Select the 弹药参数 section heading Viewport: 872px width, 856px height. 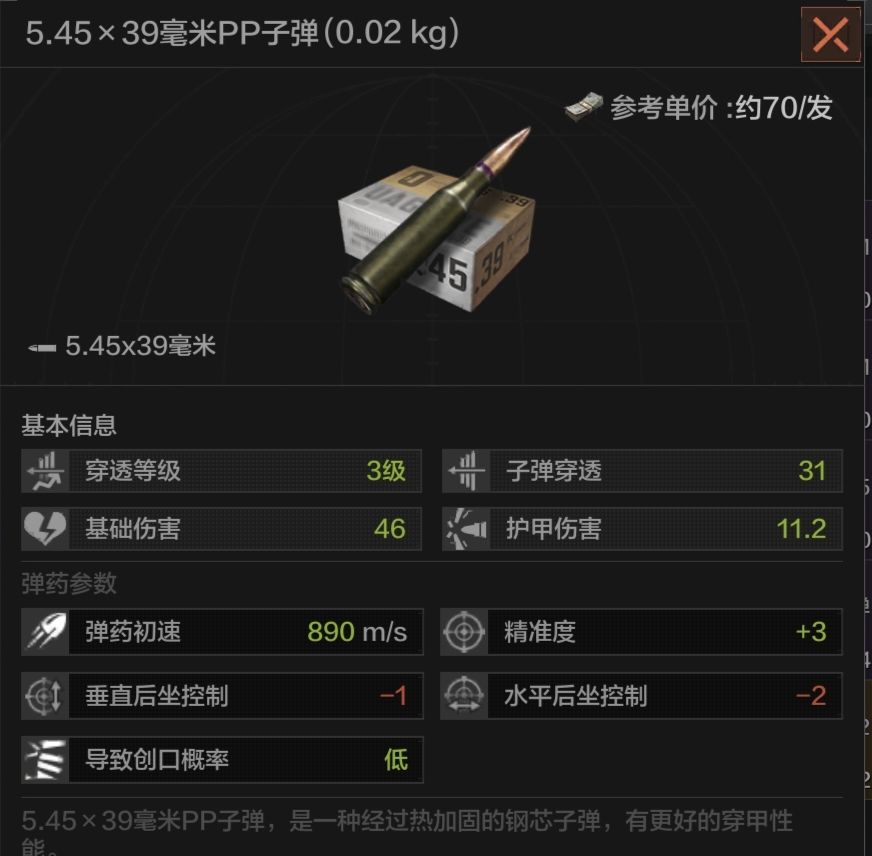(x=69, y=583)
